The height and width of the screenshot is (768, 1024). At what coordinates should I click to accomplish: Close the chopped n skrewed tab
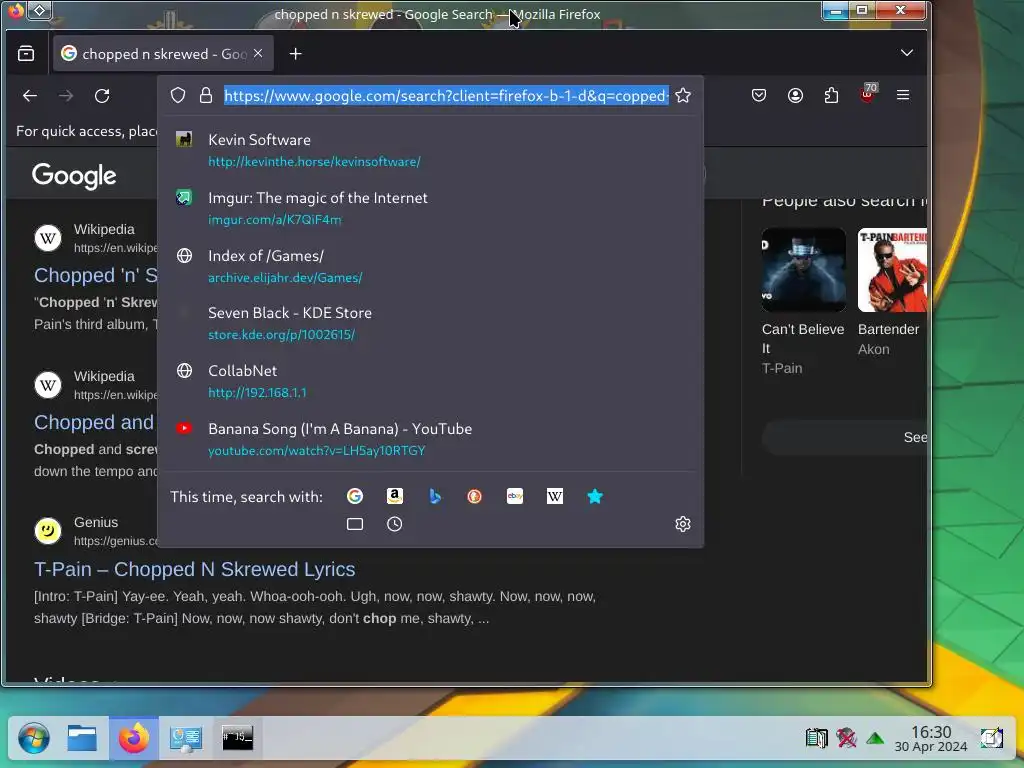tap(258, 54)
